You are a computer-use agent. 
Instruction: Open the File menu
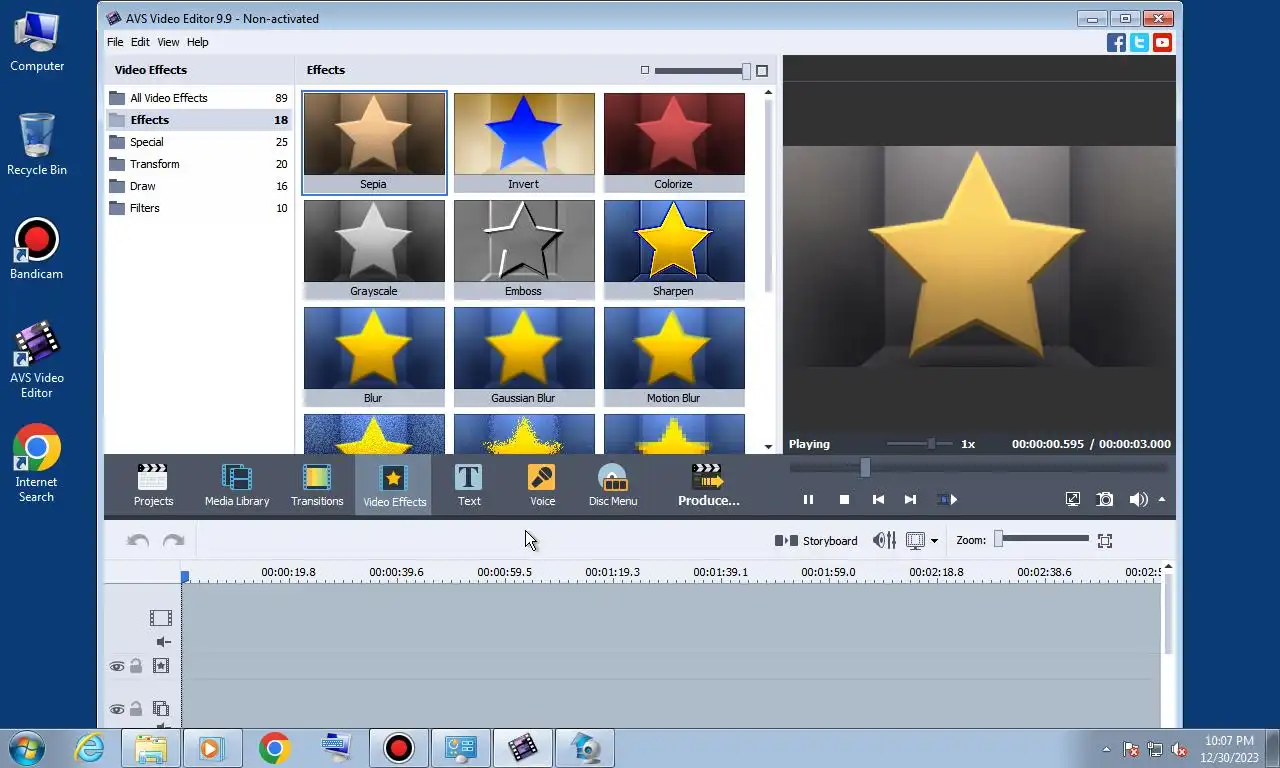(x=115, y=42)
